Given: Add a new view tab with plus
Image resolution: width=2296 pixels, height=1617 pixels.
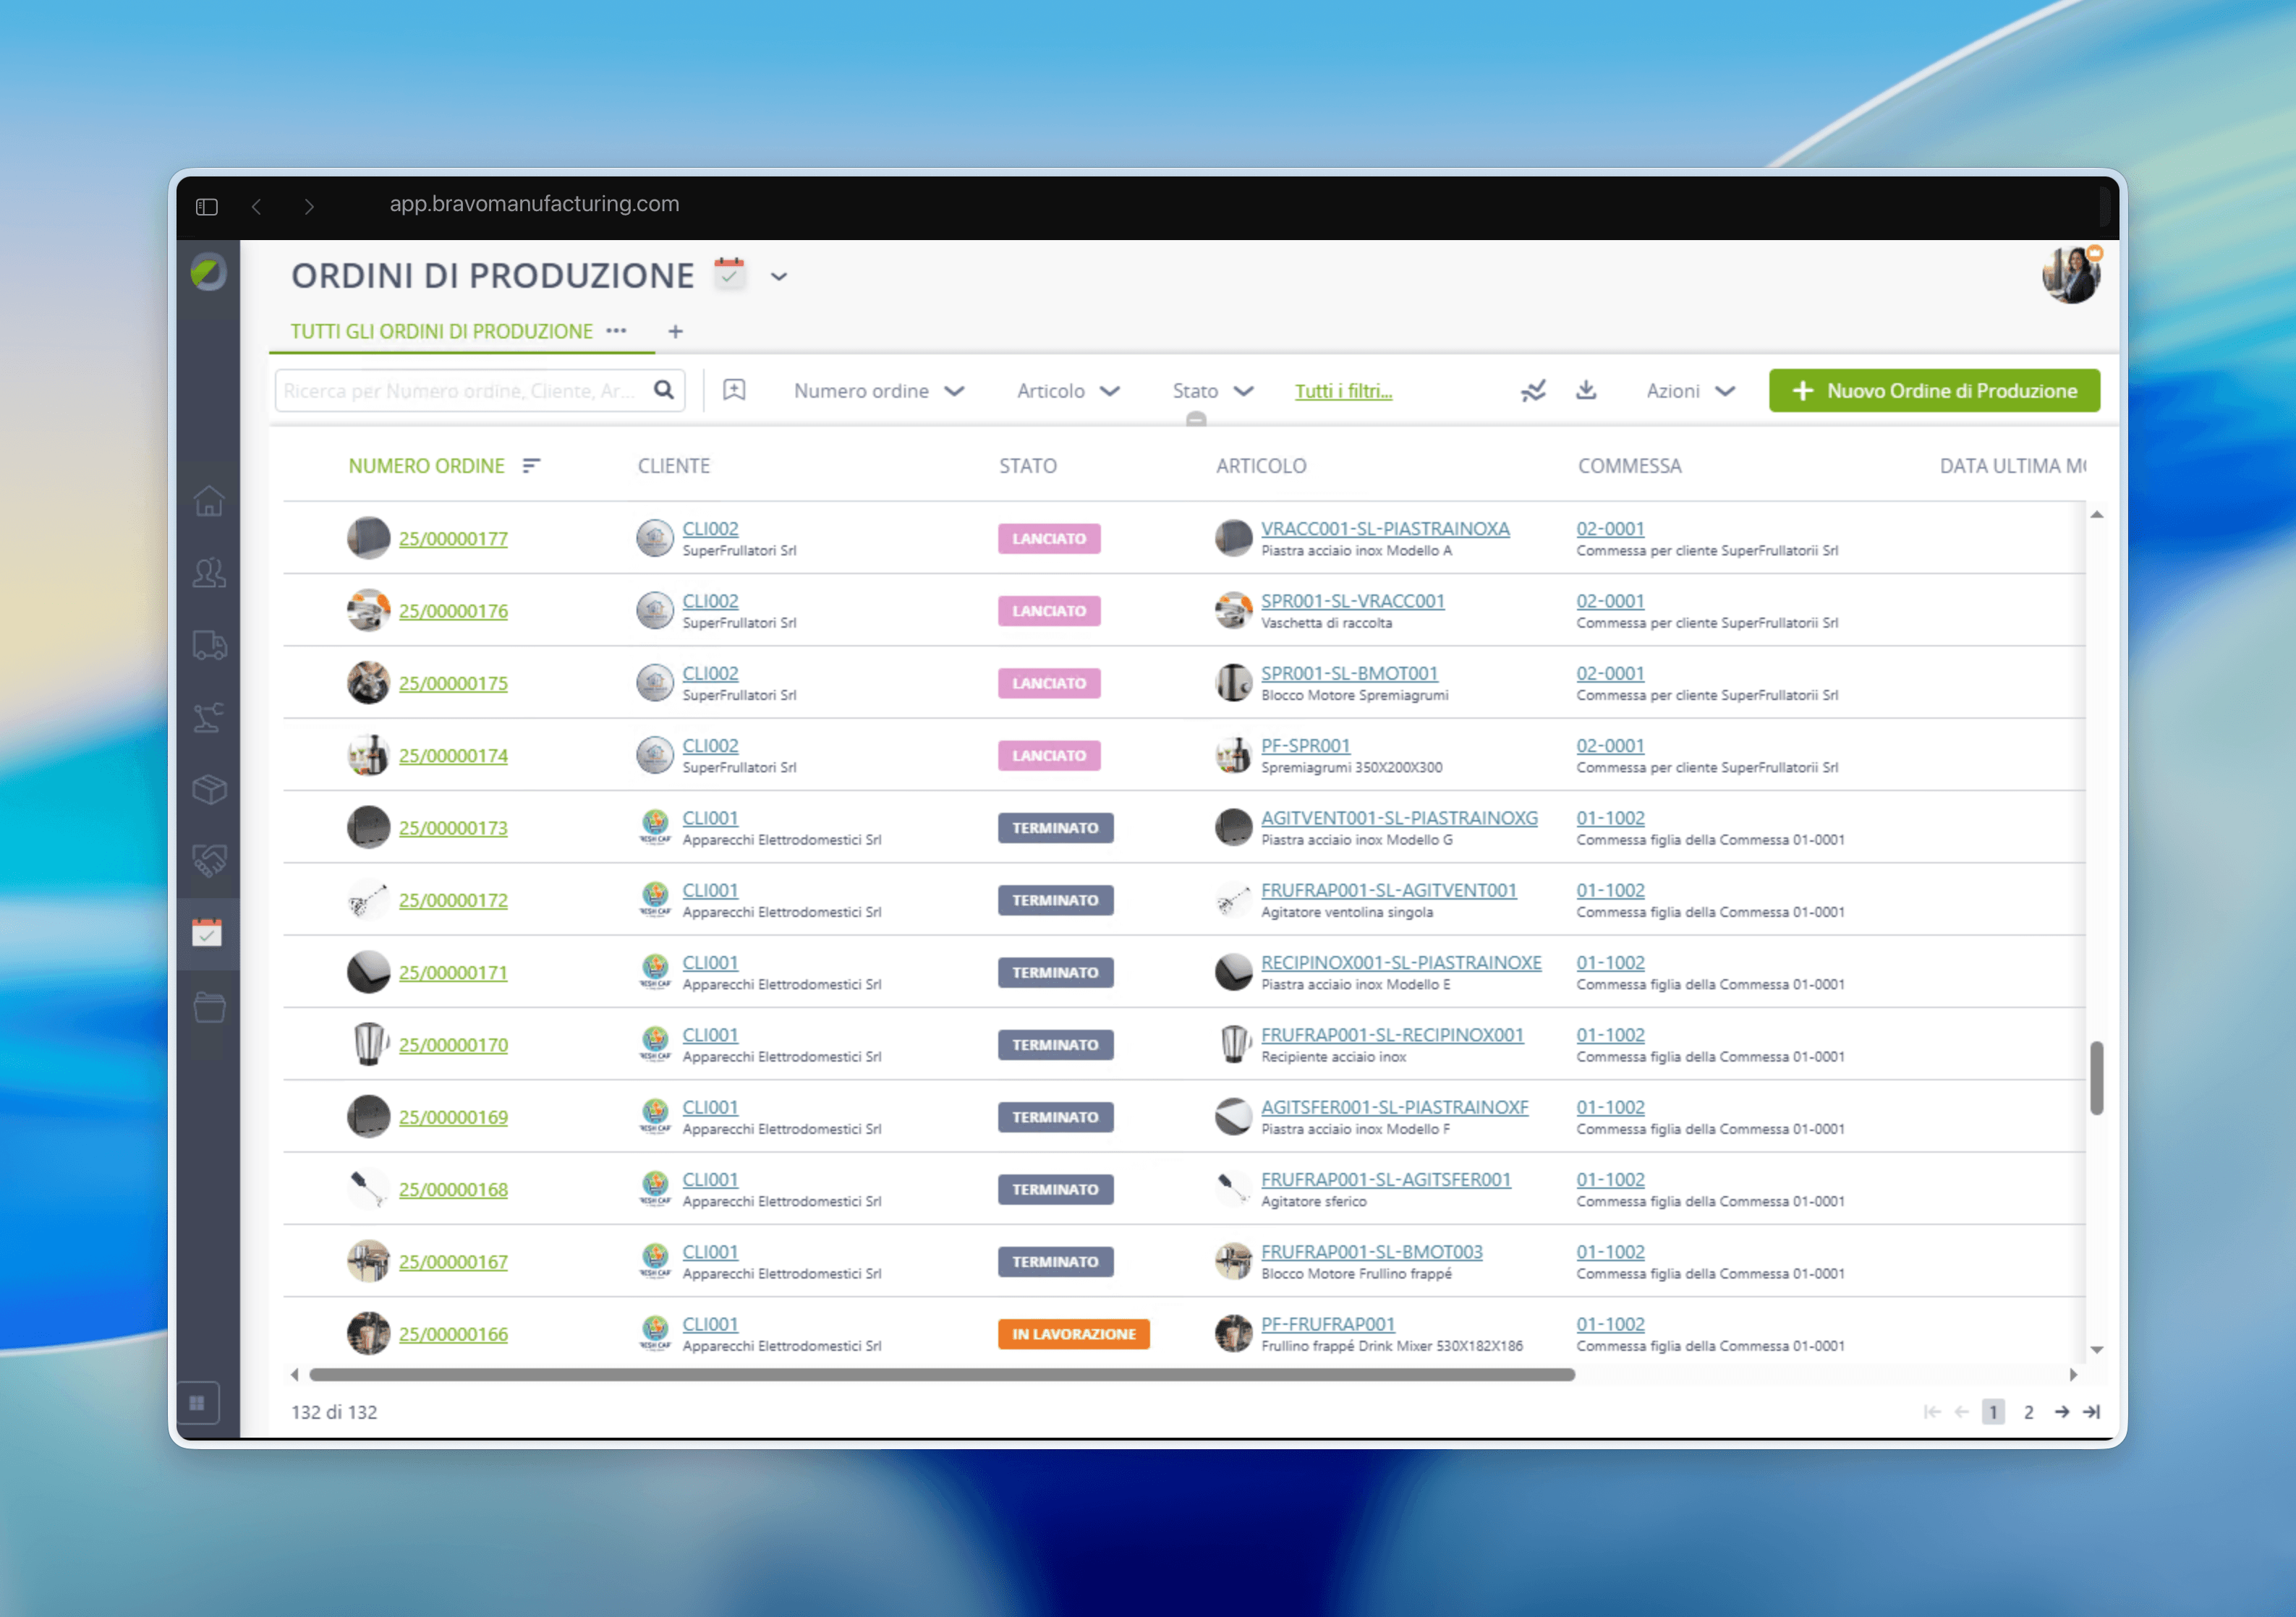Looking at the screenshot, I should [676, 331].
